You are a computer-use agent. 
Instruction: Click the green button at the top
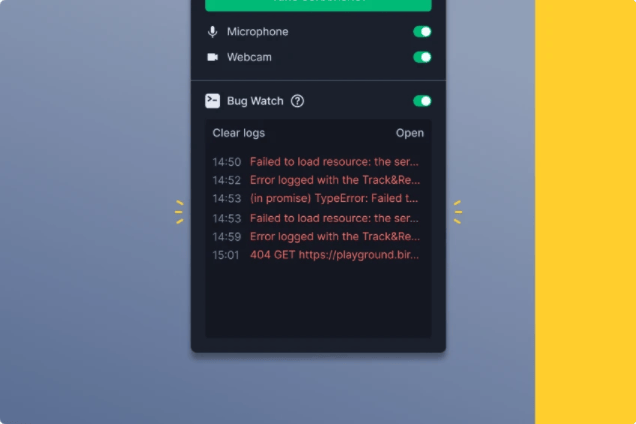click(x=318, y=5)
